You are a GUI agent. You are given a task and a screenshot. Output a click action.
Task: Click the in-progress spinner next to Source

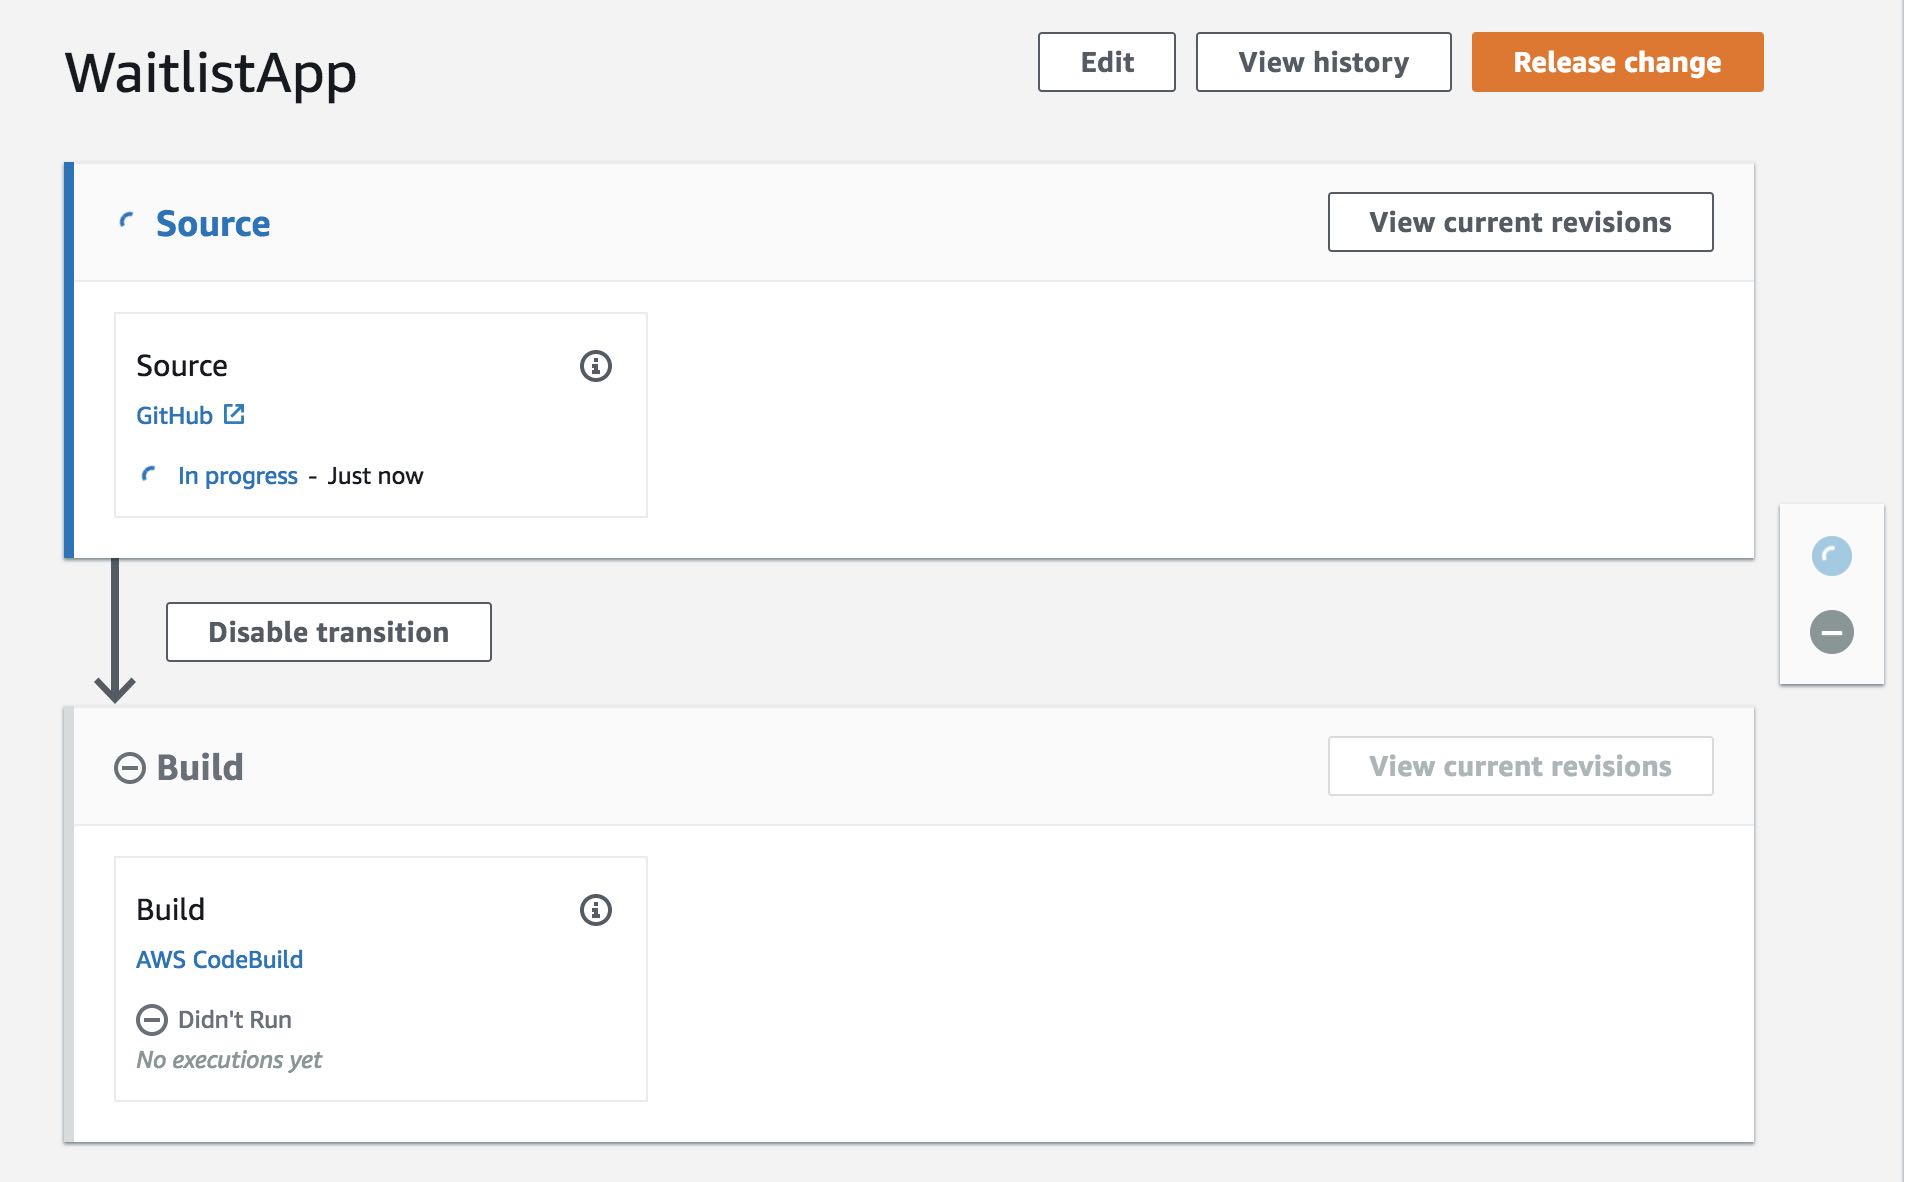151,474
